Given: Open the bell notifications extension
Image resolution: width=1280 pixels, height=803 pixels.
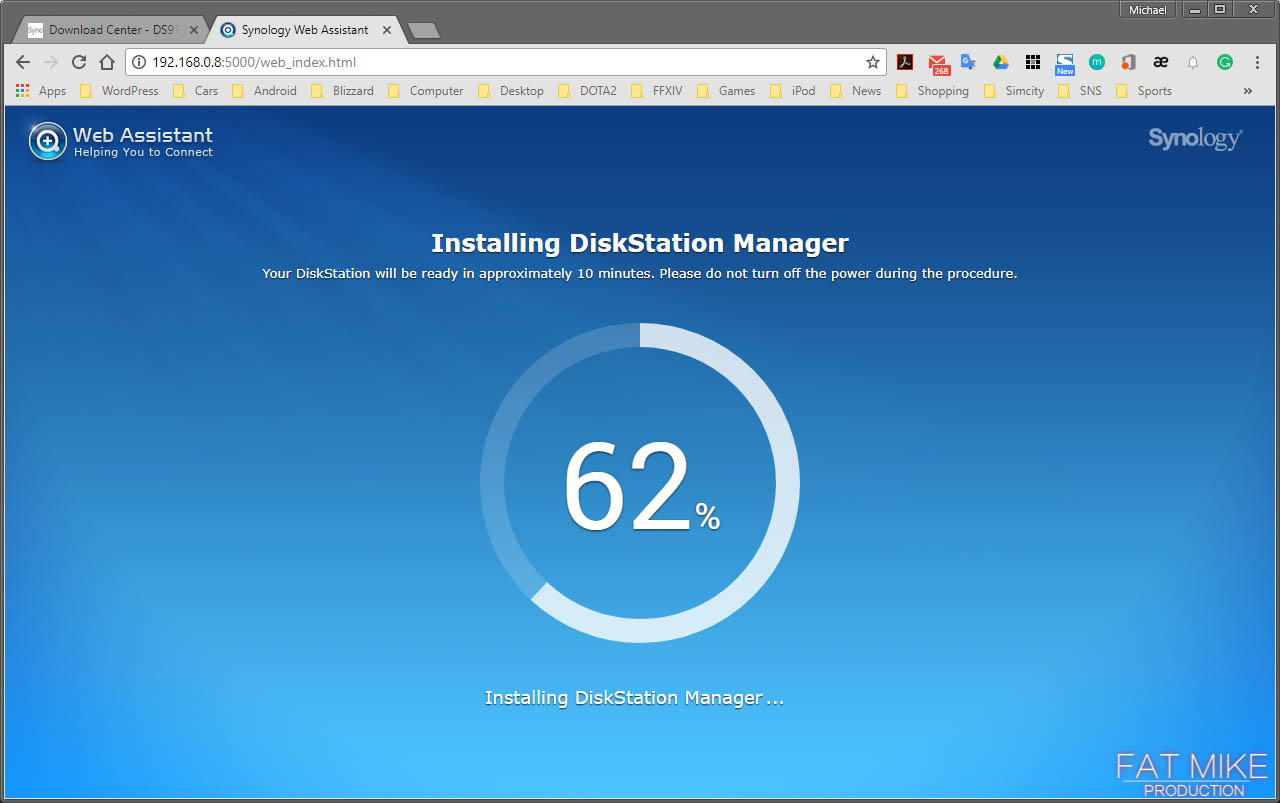Looking at the screenshot, I should point(1193,62).
